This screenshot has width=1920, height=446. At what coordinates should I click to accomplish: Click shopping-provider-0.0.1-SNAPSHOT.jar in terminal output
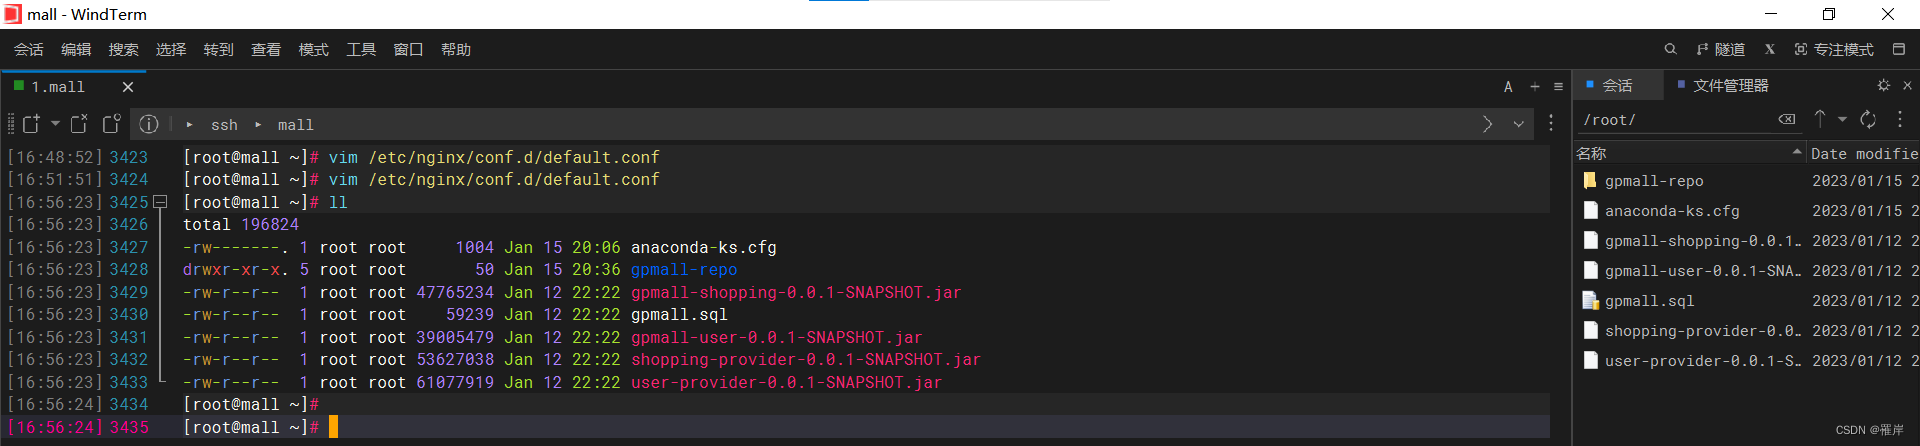pyautogui.click(x=806, y=360)
